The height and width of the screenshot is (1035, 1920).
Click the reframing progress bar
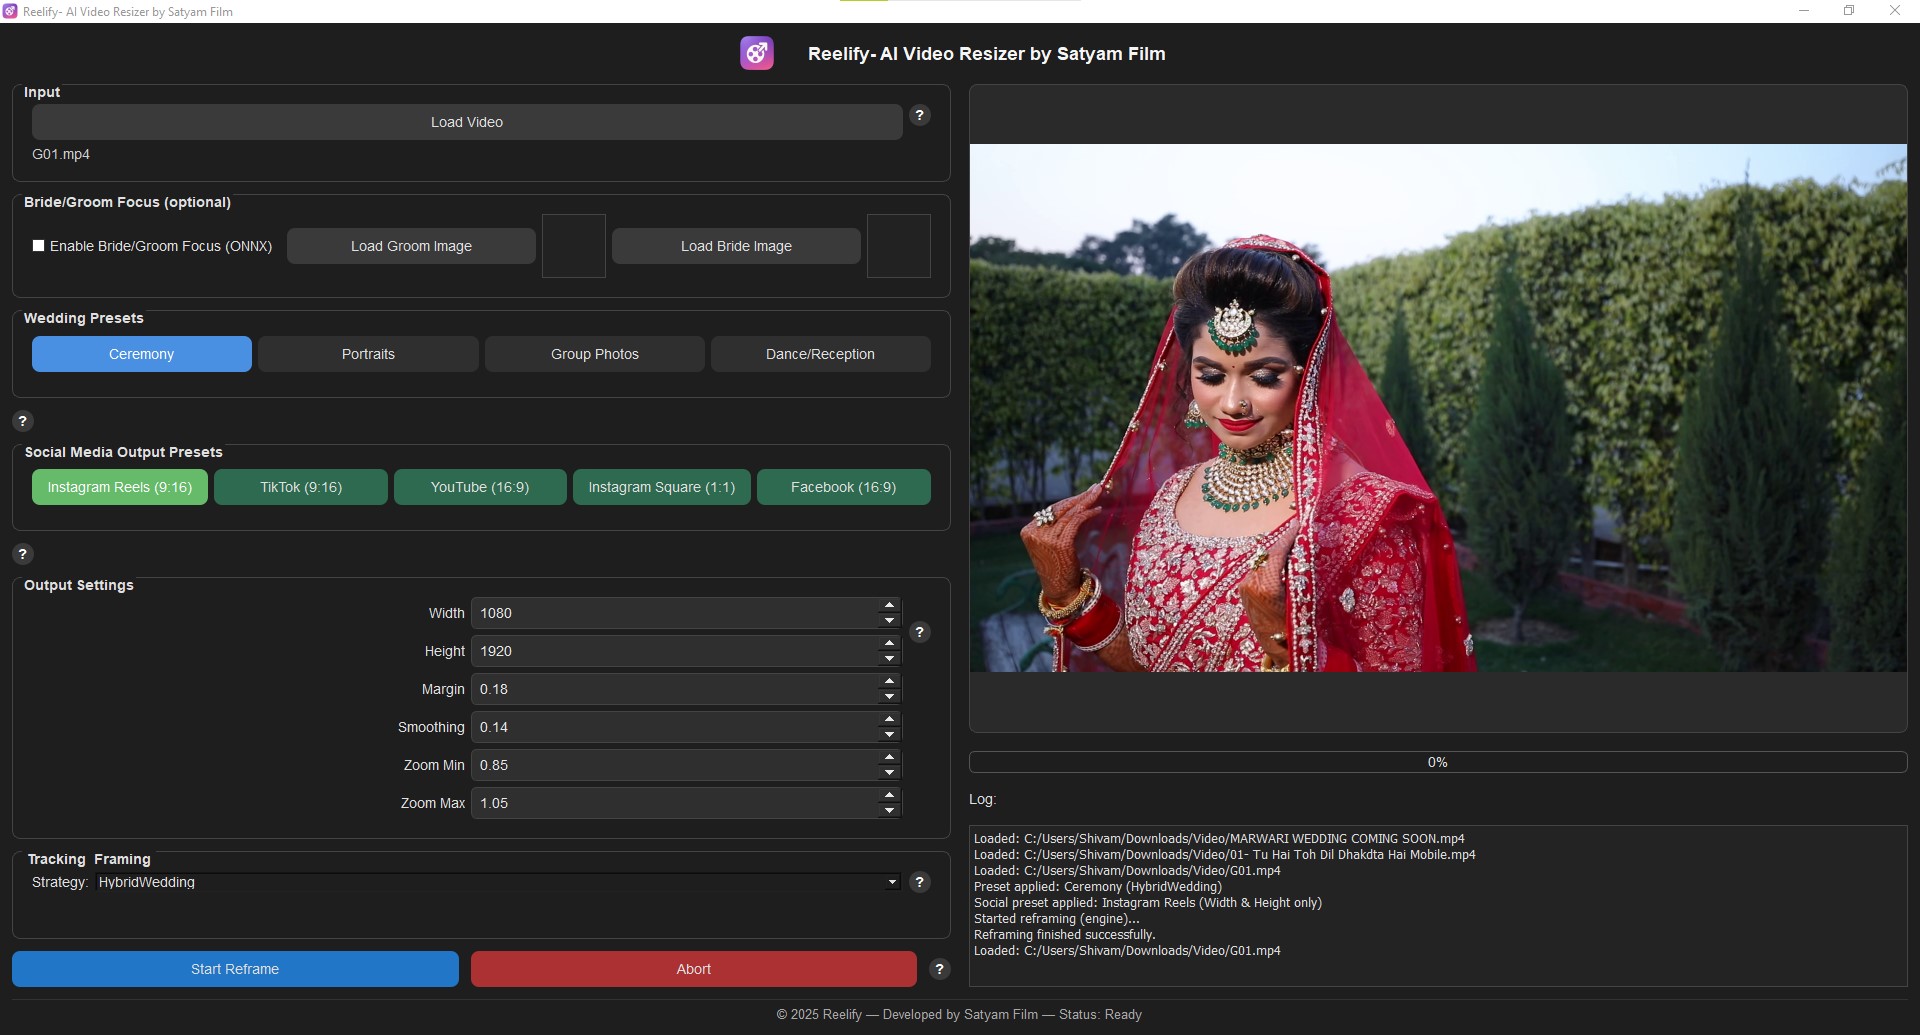tap(1437, 762)
